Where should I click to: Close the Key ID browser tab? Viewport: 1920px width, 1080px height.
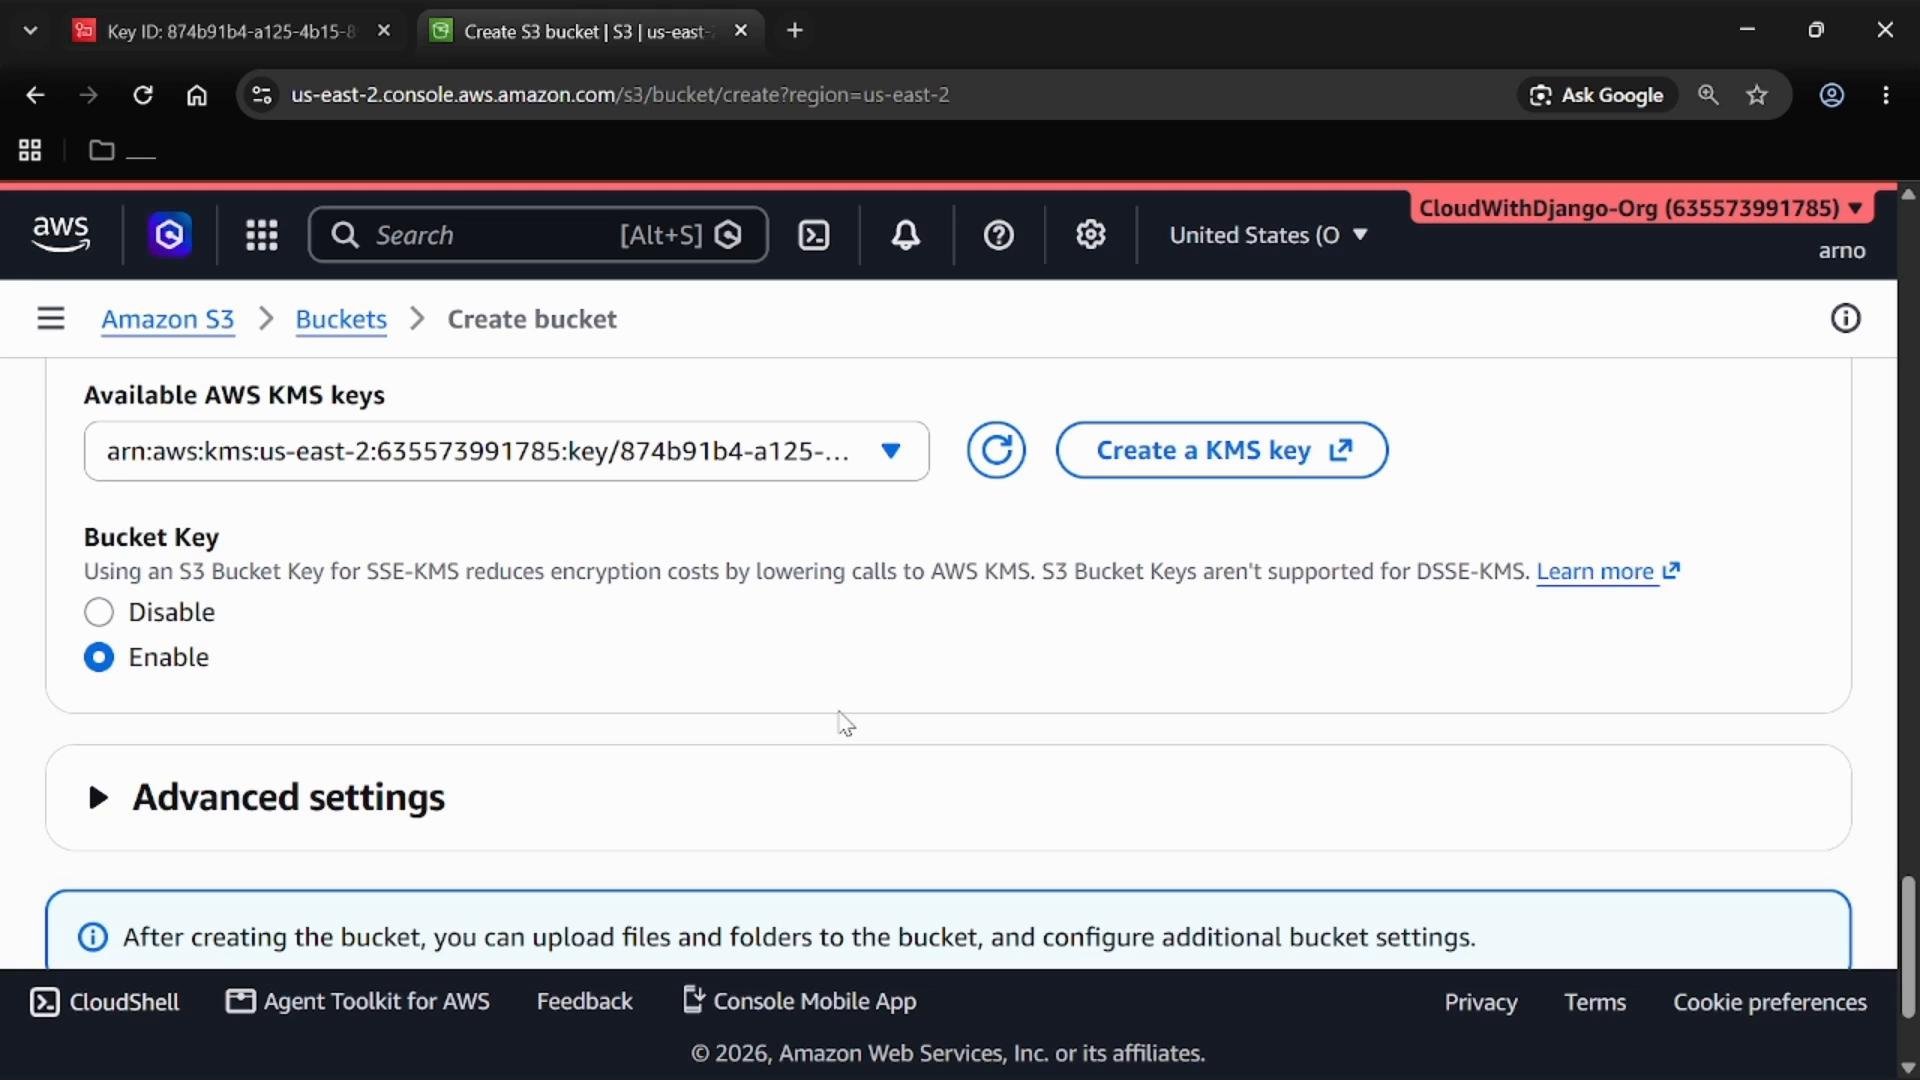click(x=383, y=31)
